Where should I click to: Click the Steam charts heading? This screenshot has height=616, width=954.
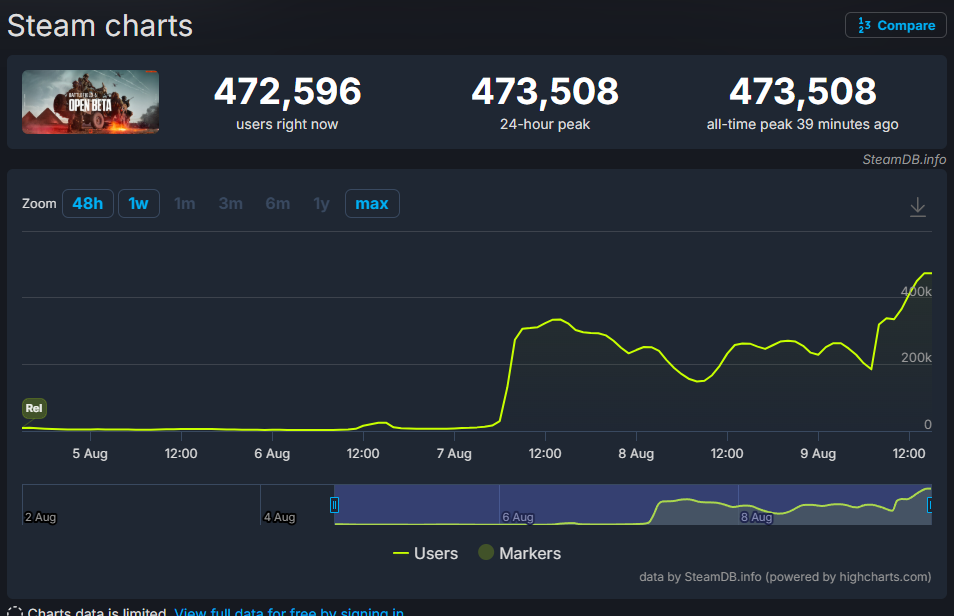(x=100, y=26)
